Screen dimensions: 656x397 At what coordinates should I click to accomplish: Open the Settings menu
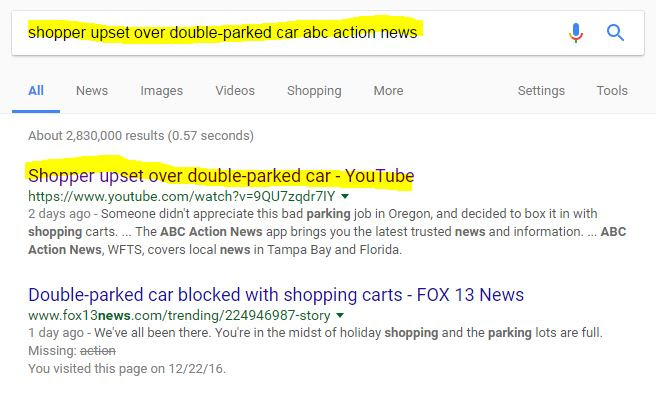tap(541, 90)
